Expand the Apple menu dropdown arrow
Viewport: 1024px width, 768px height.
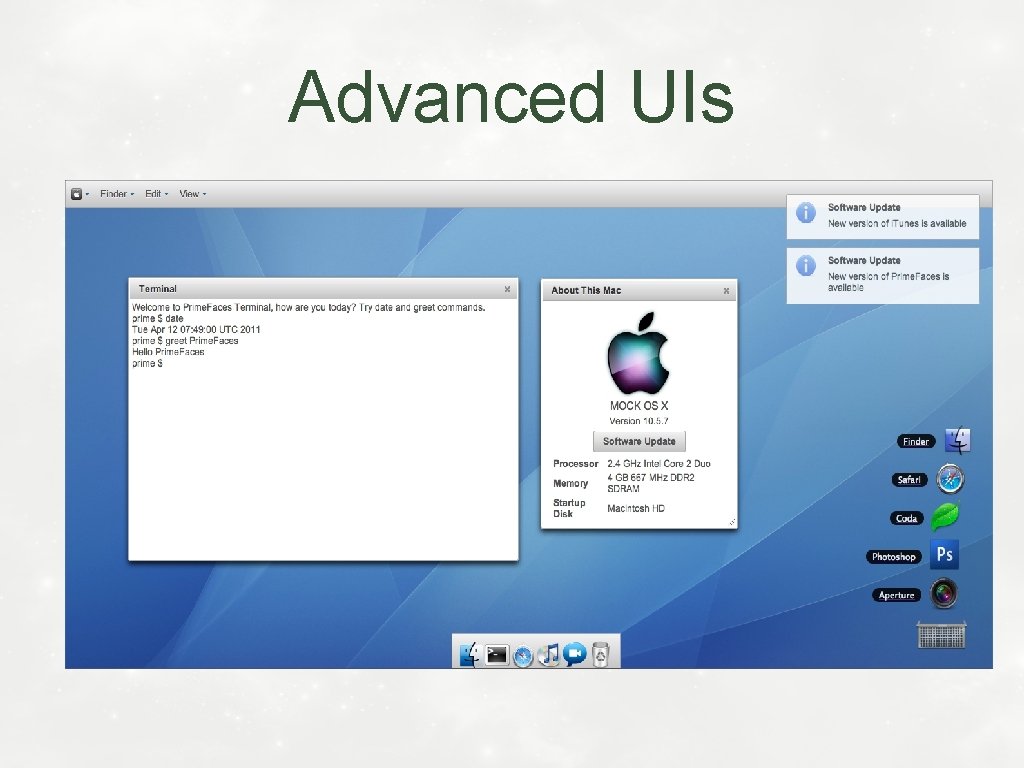pos(88,195)
